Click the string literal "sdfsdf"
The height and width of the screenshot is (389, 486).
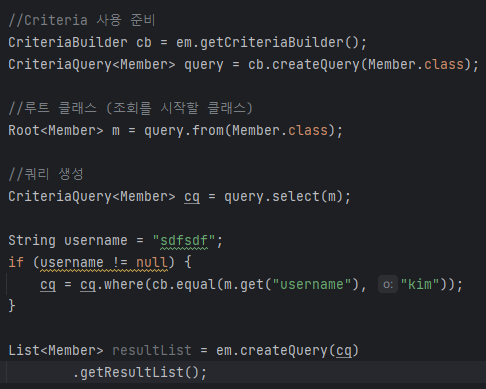click(184, 241)
